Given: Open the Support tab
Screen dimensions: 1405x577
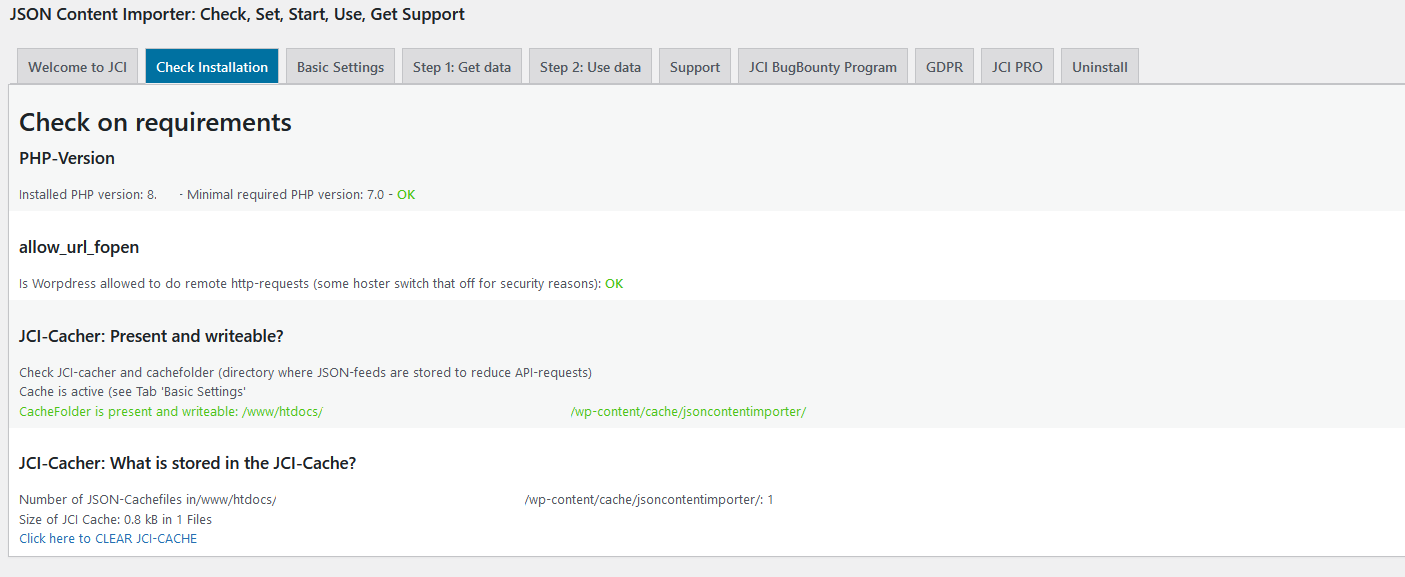Looking at the screenshot, I should 695,67.
